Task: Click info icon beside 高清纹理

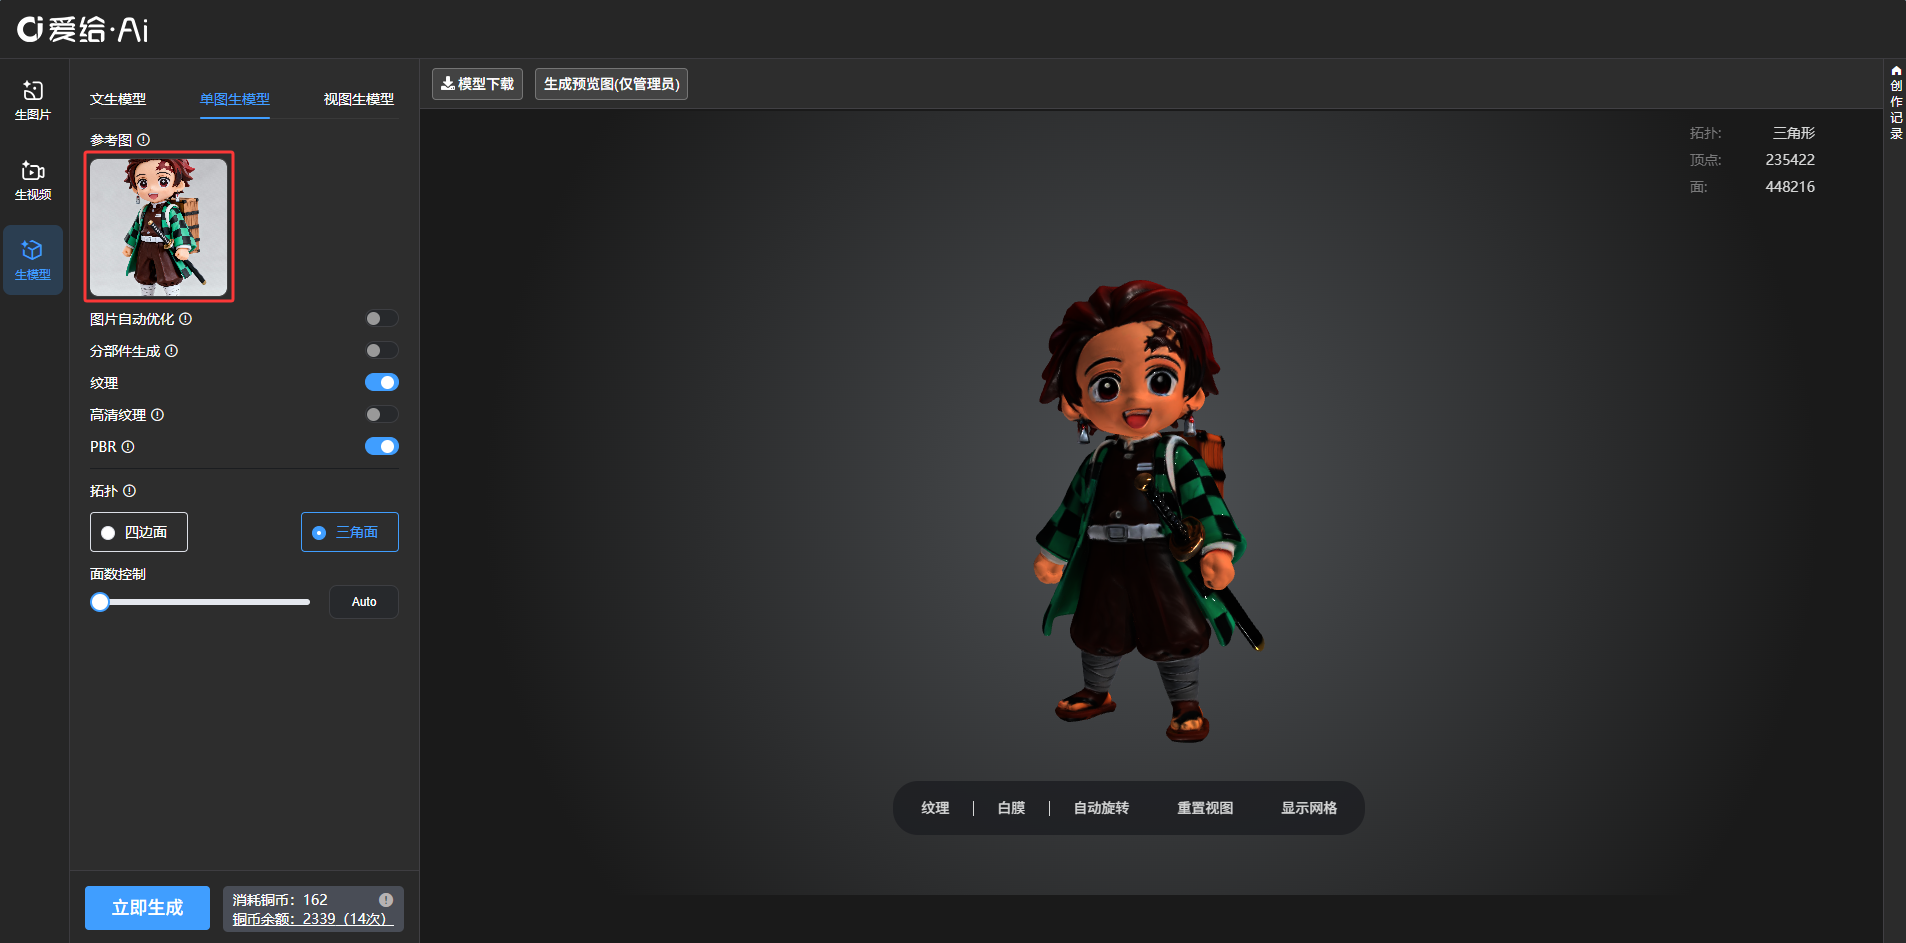Action: (x=158, y=415)
